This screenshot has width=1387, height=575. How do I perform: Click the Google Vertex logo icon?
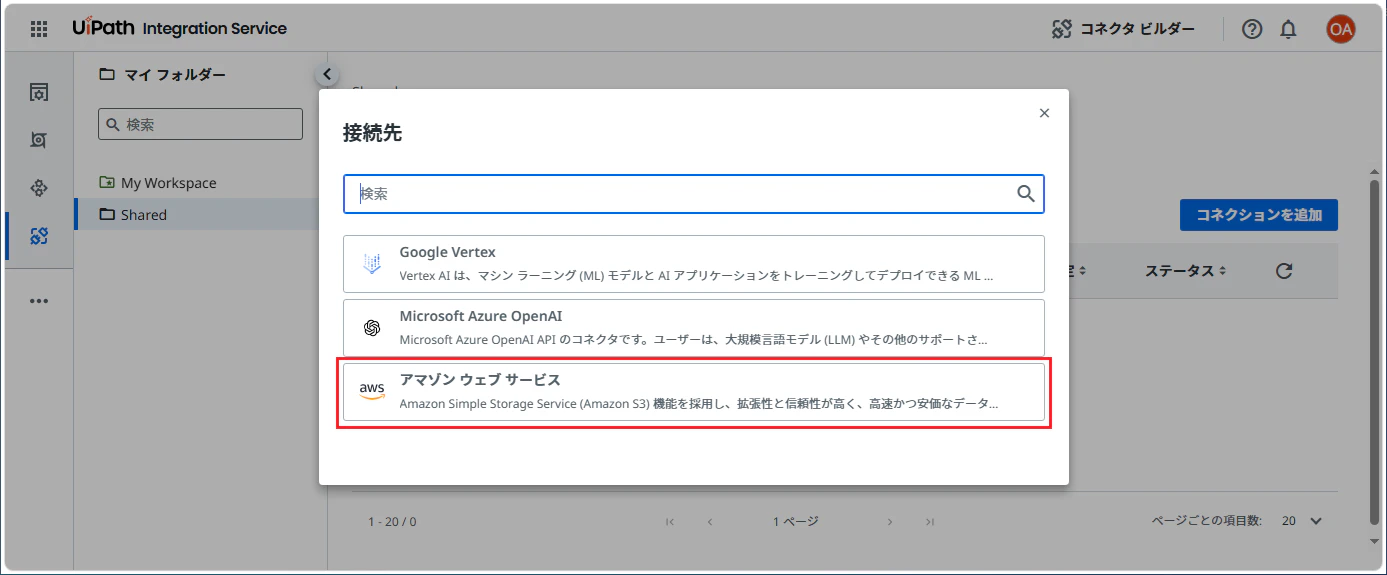[372, 264]
